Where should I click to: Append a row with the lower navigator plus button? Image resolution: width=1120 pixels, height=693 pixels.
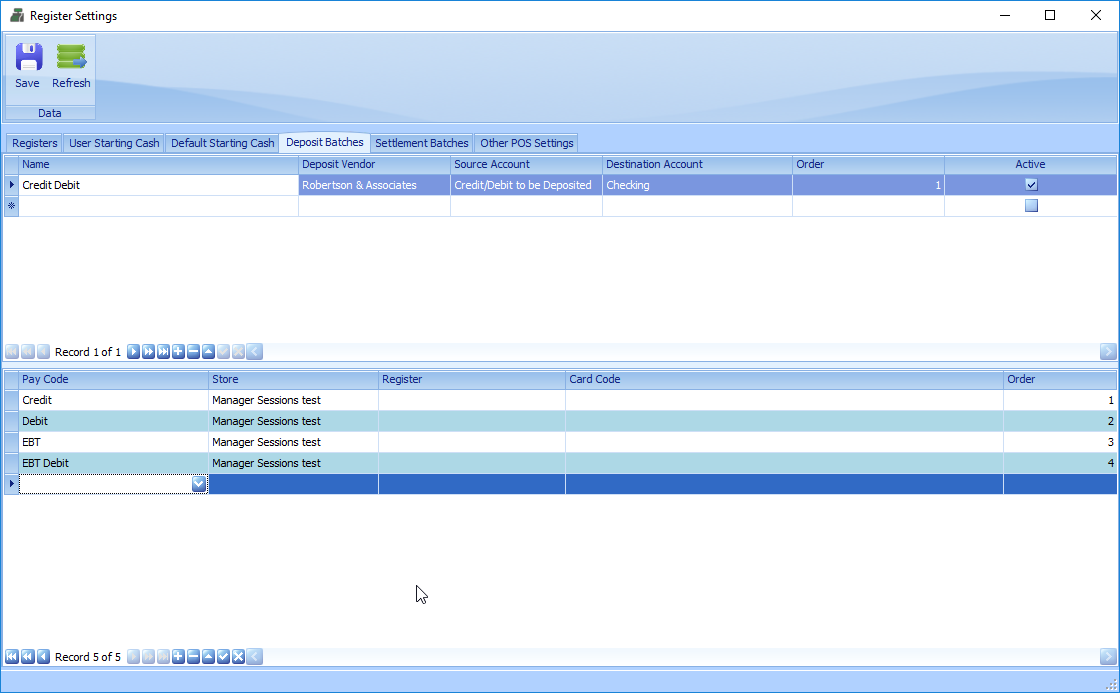178,657
